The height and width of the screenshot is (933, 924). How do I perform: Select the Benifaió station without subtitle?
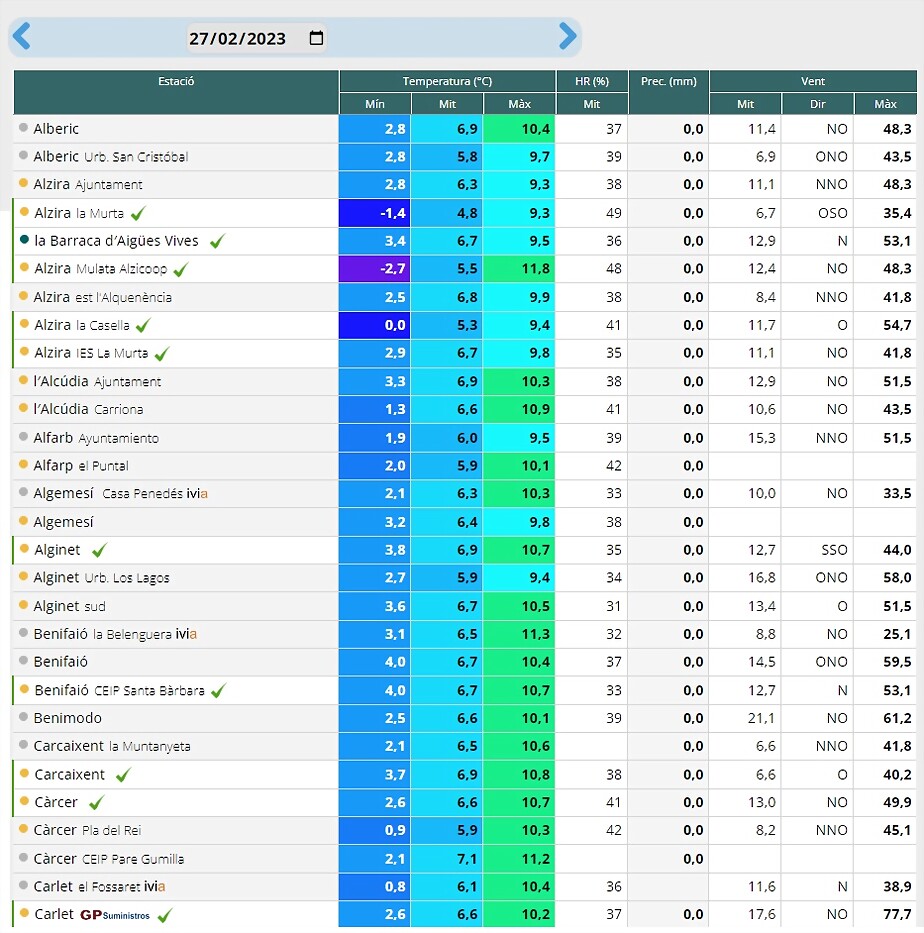pos(61,662)
